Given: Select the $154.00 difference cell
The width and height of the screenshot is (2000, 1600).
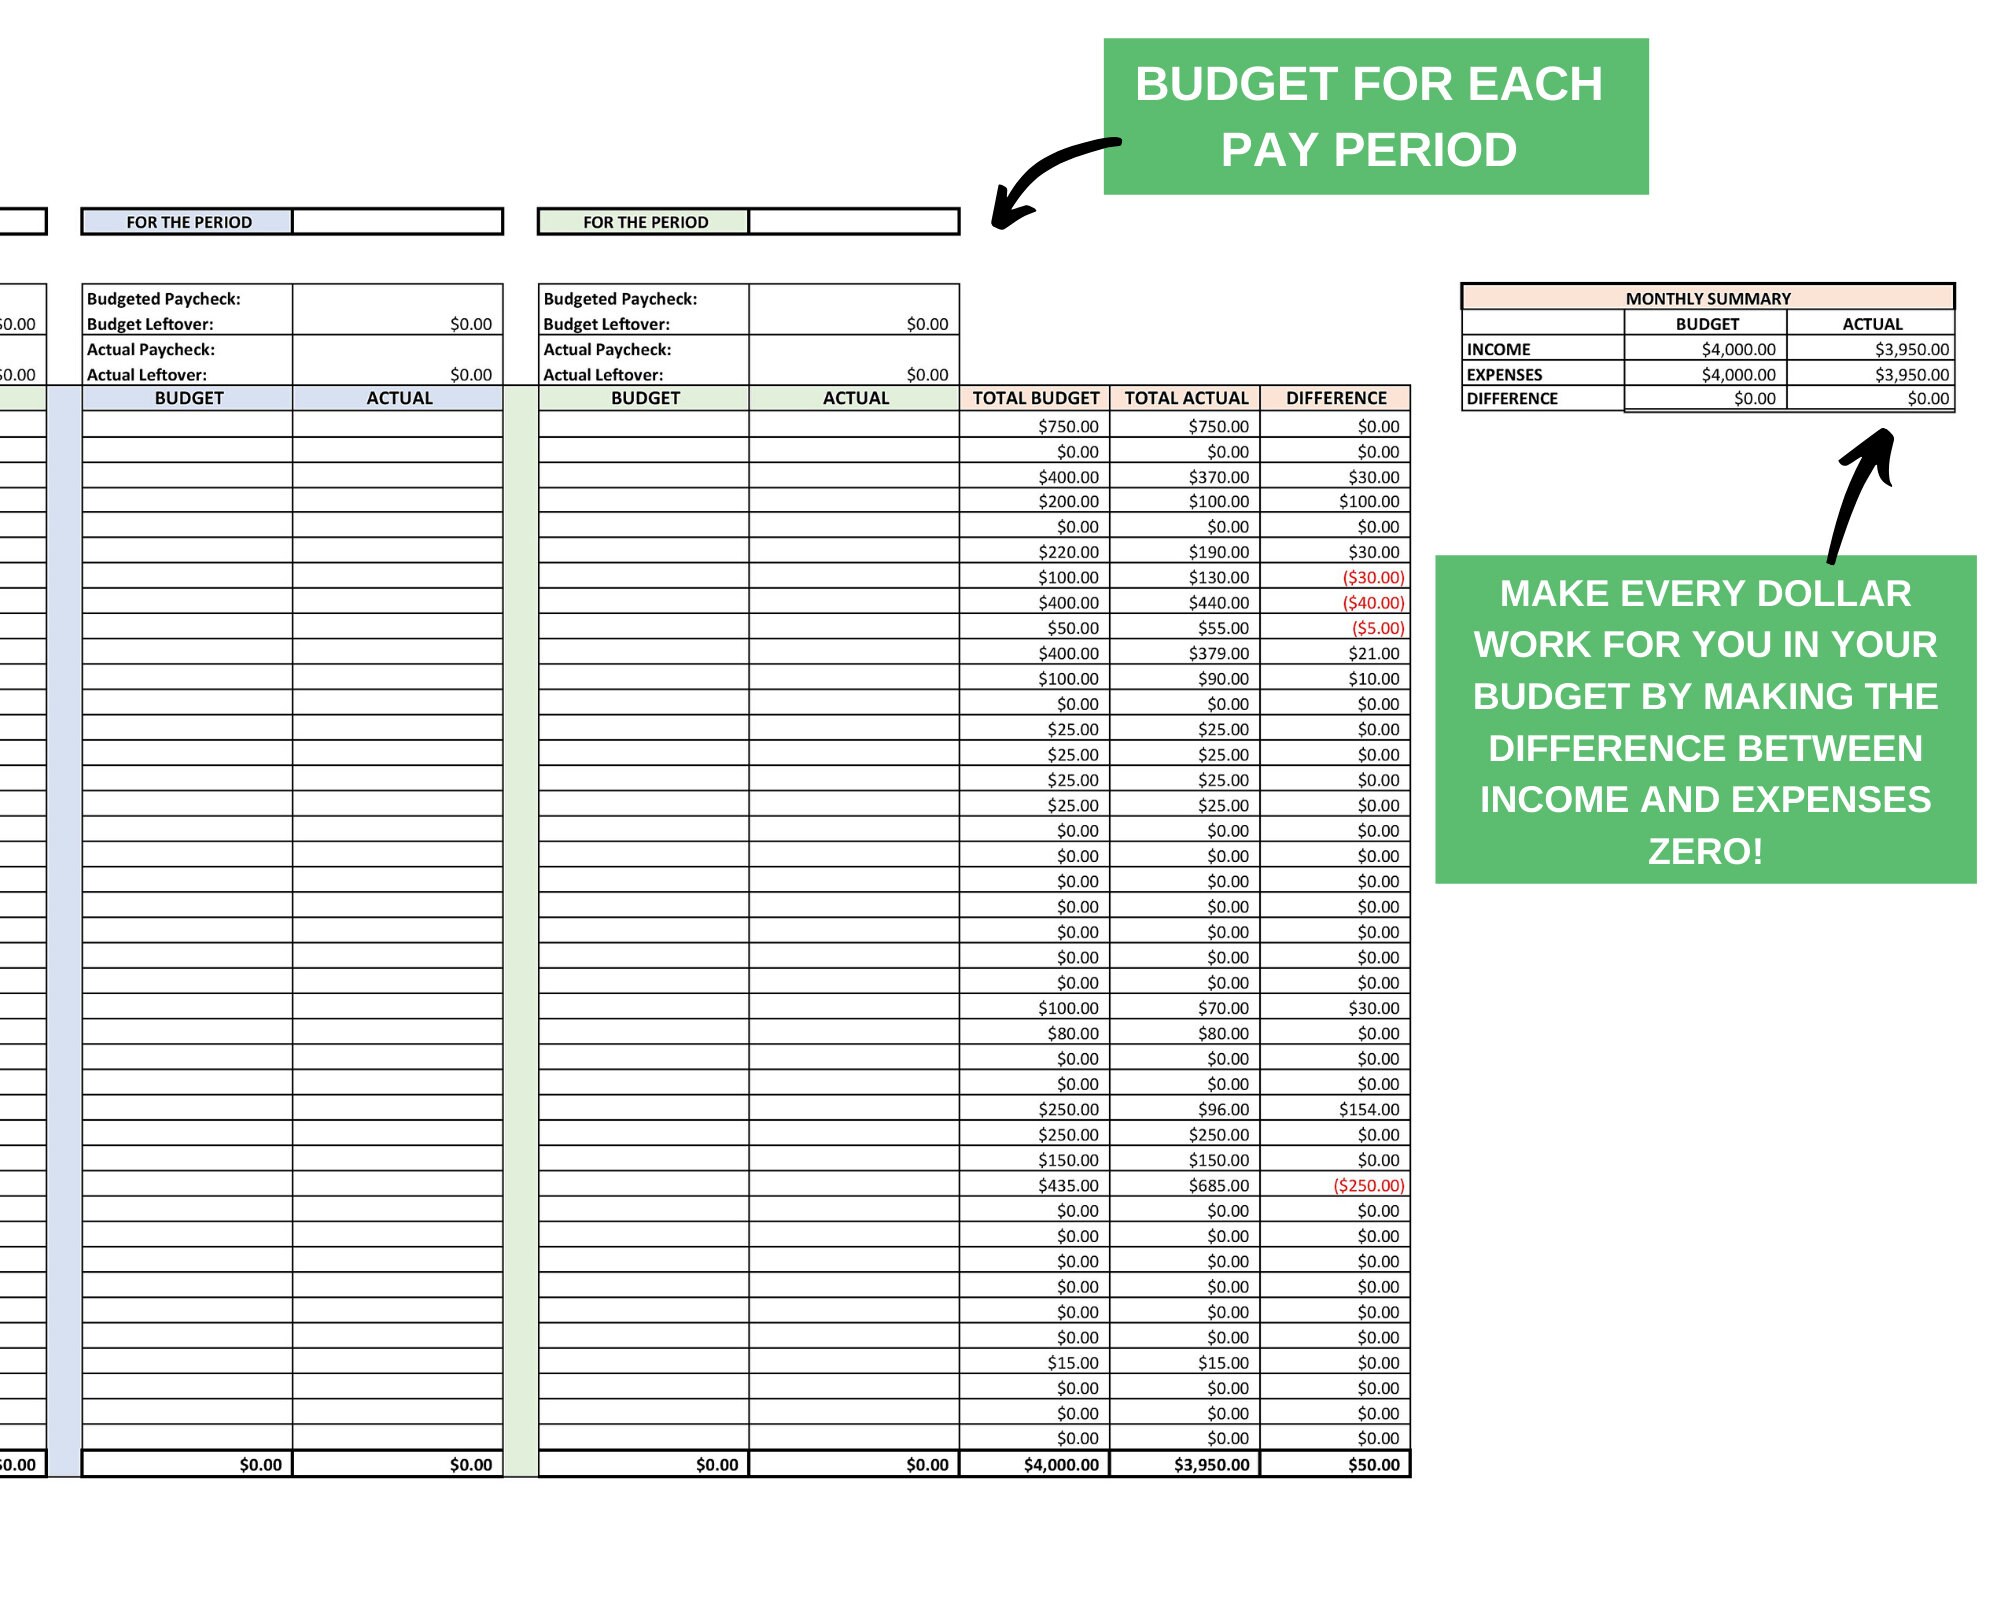Looking at the screenshot, I should click(1335, 1109).
